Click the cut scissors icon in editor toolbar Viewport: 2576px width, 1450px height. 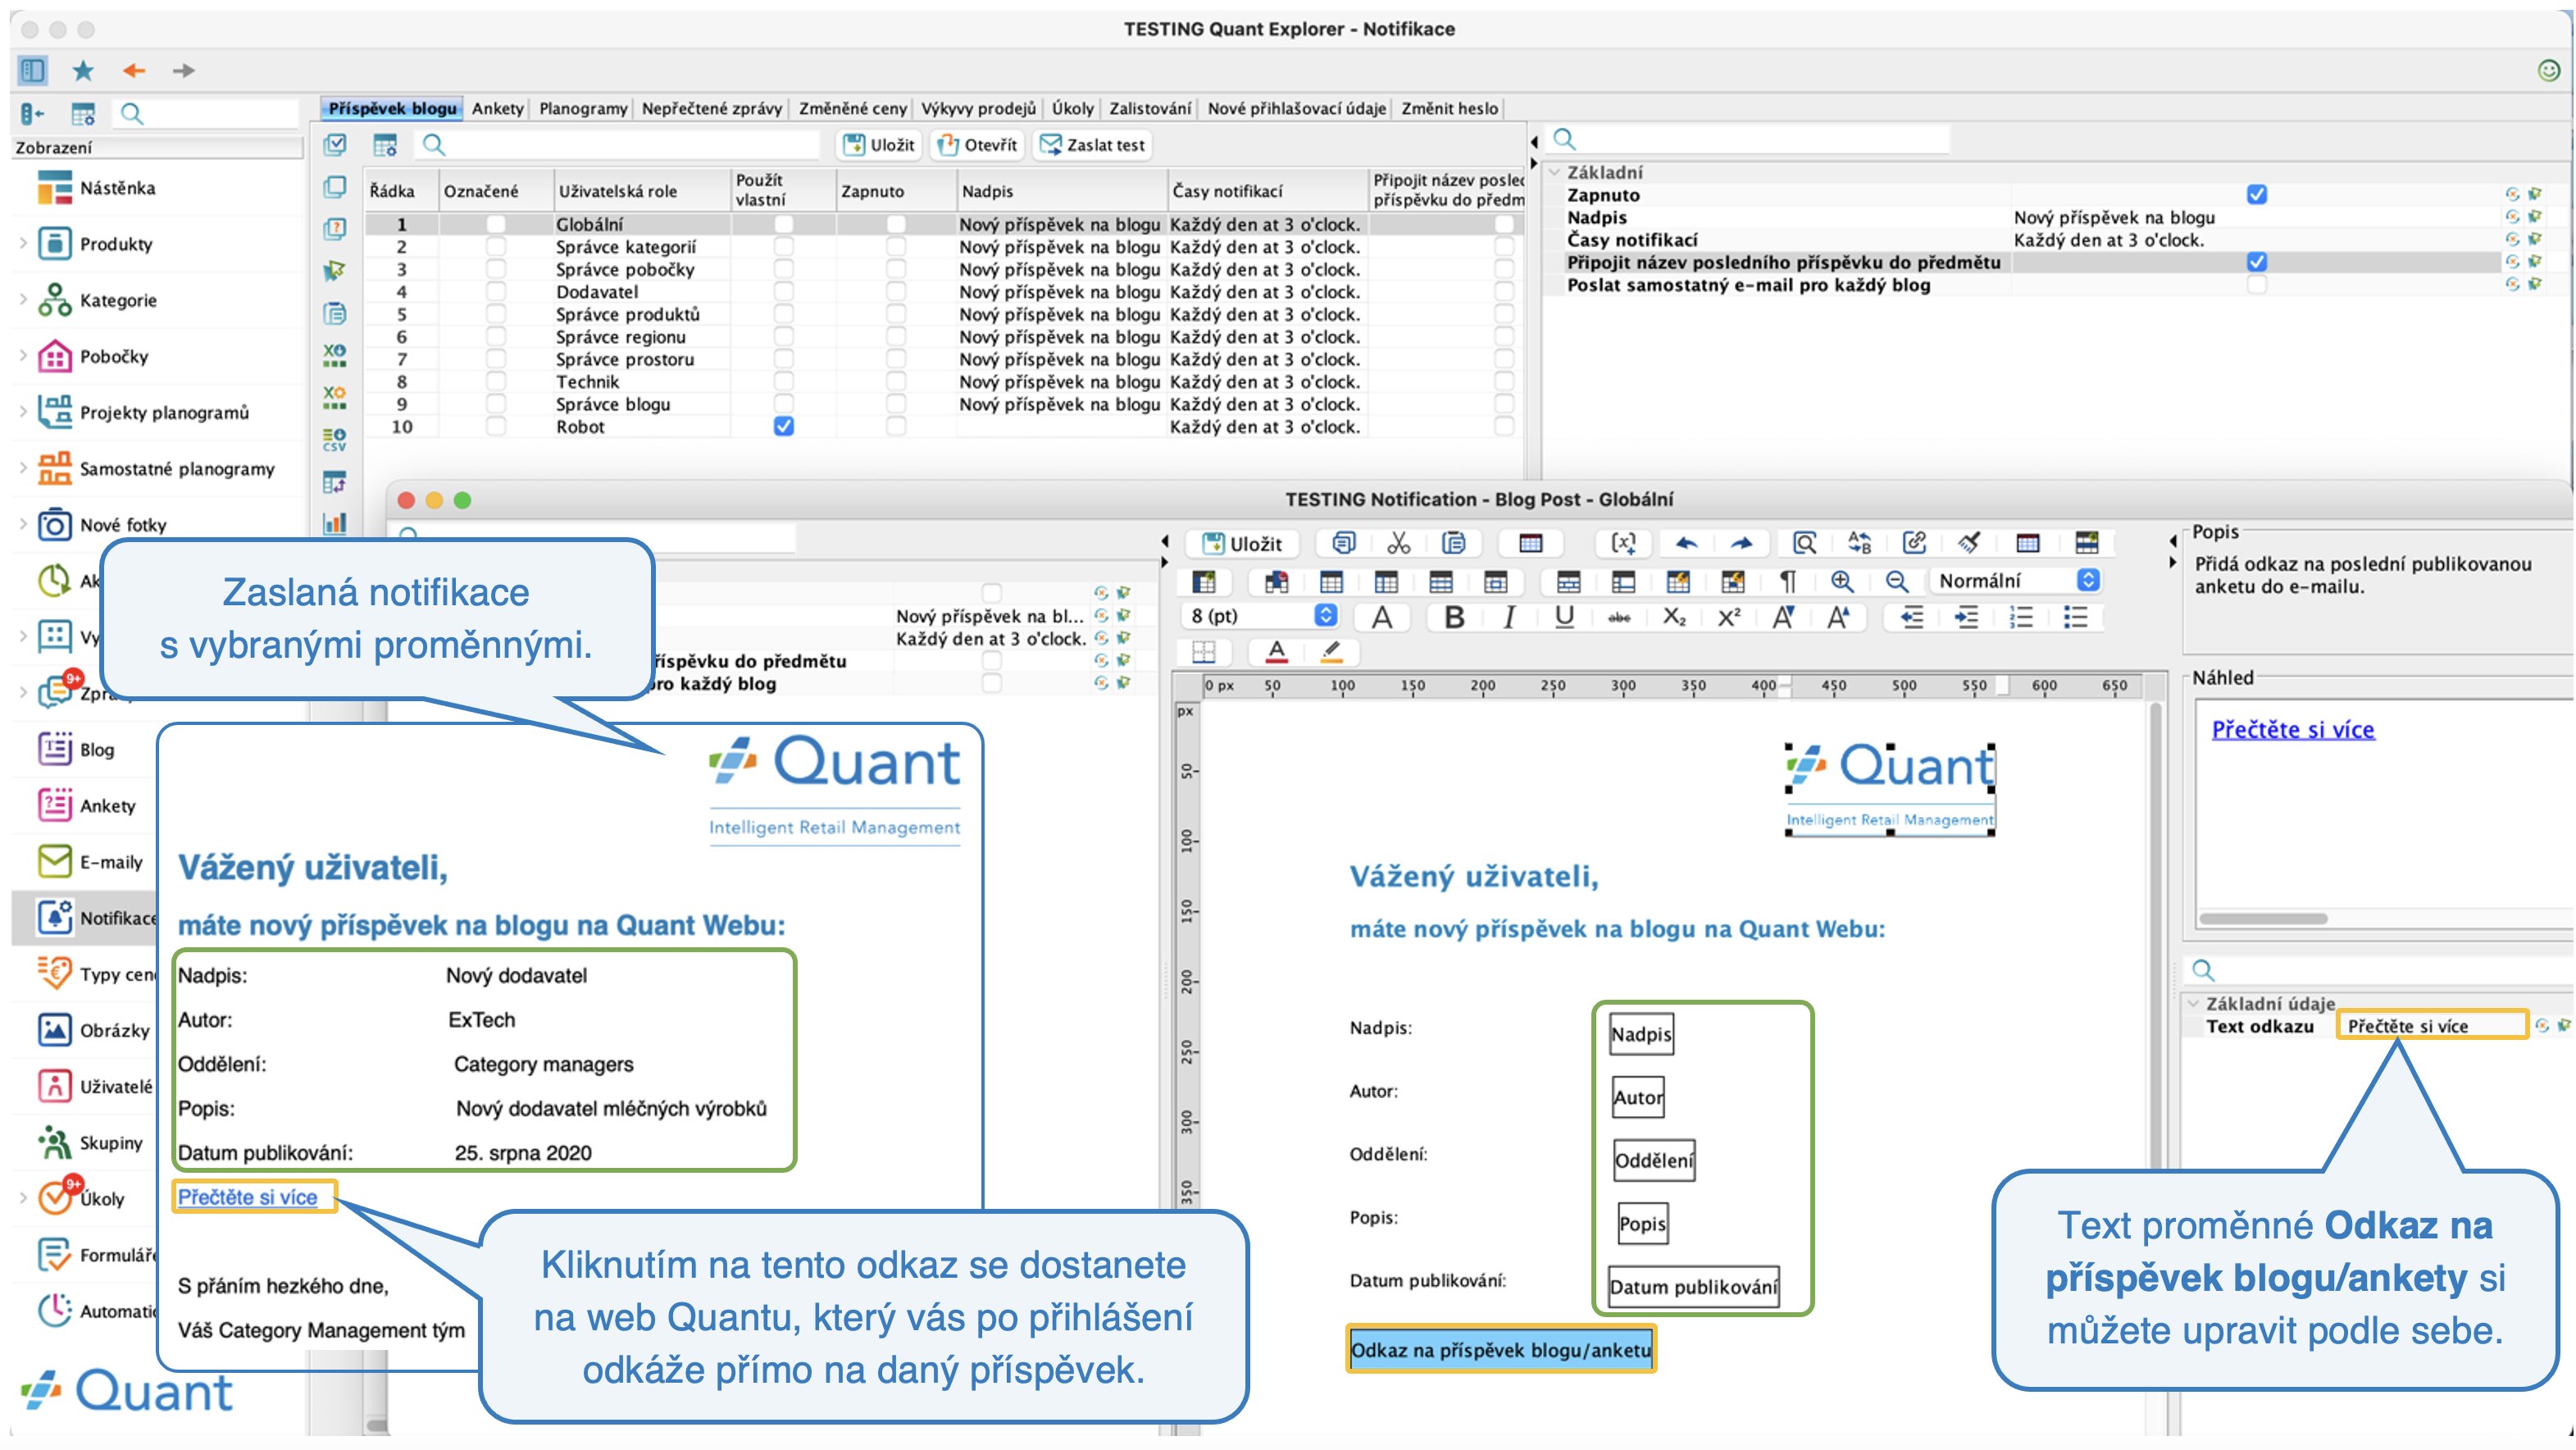[x=1398, y=543]
